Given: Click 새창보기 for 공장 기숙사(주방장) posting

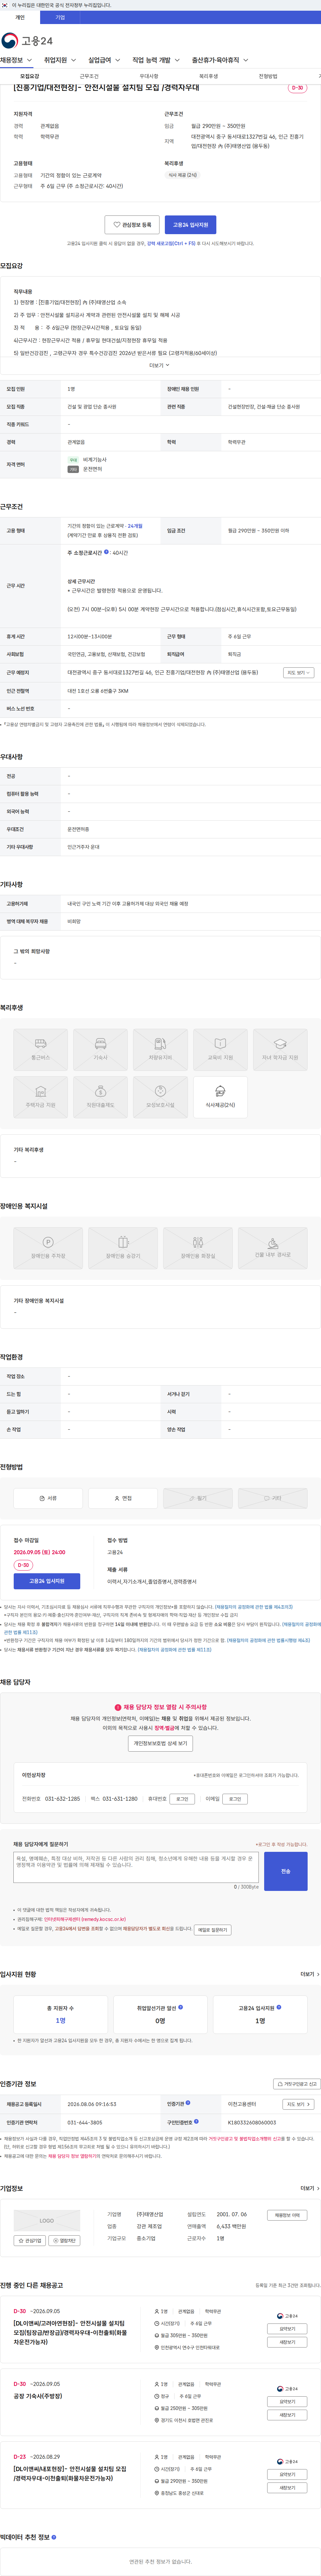Looking at the screenshot, I should pos(287,2415).
